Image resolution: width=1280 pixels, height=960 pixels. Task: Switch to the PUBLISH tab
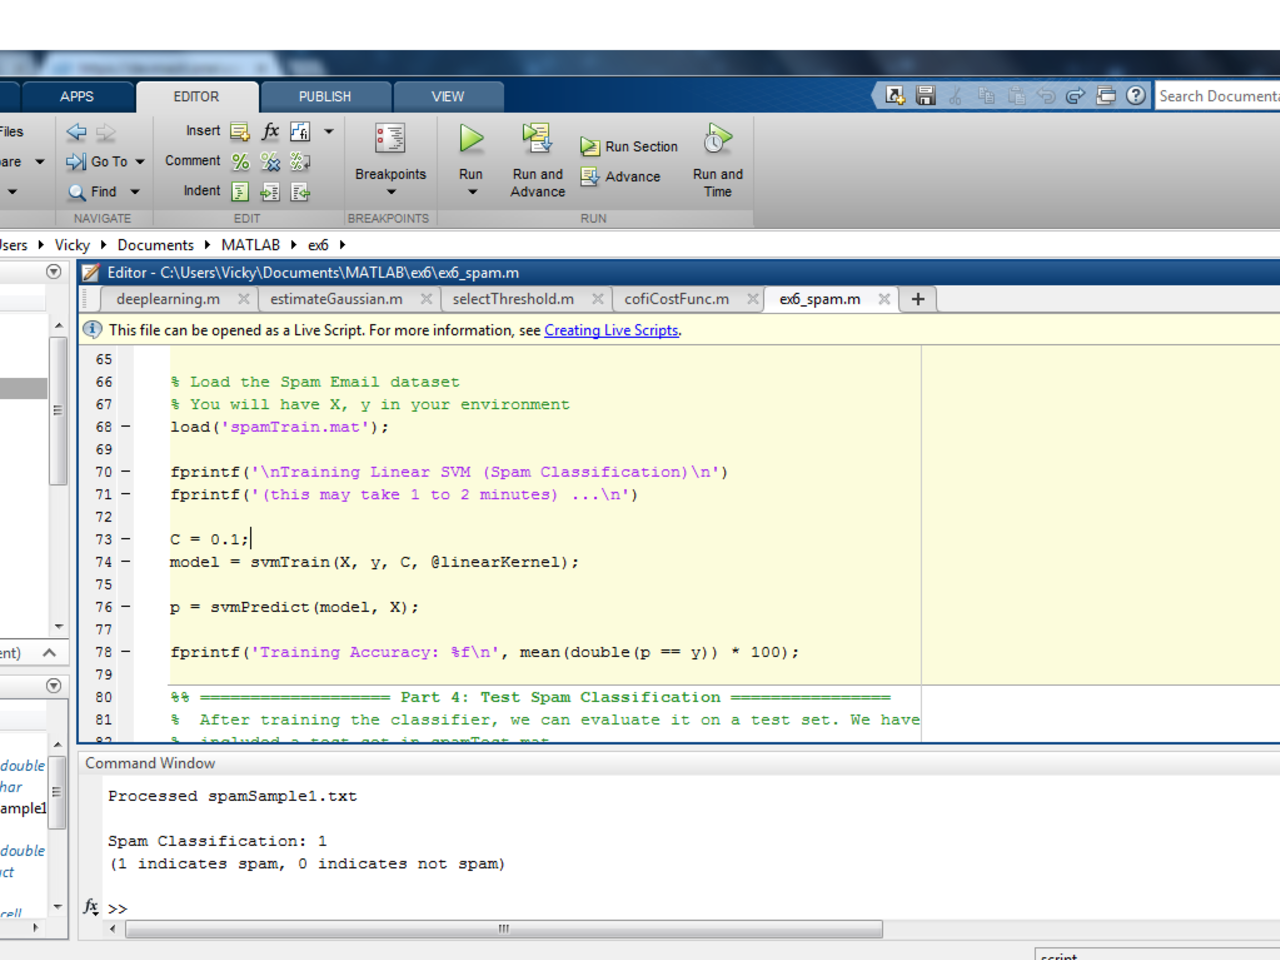(x=325, y=97)
